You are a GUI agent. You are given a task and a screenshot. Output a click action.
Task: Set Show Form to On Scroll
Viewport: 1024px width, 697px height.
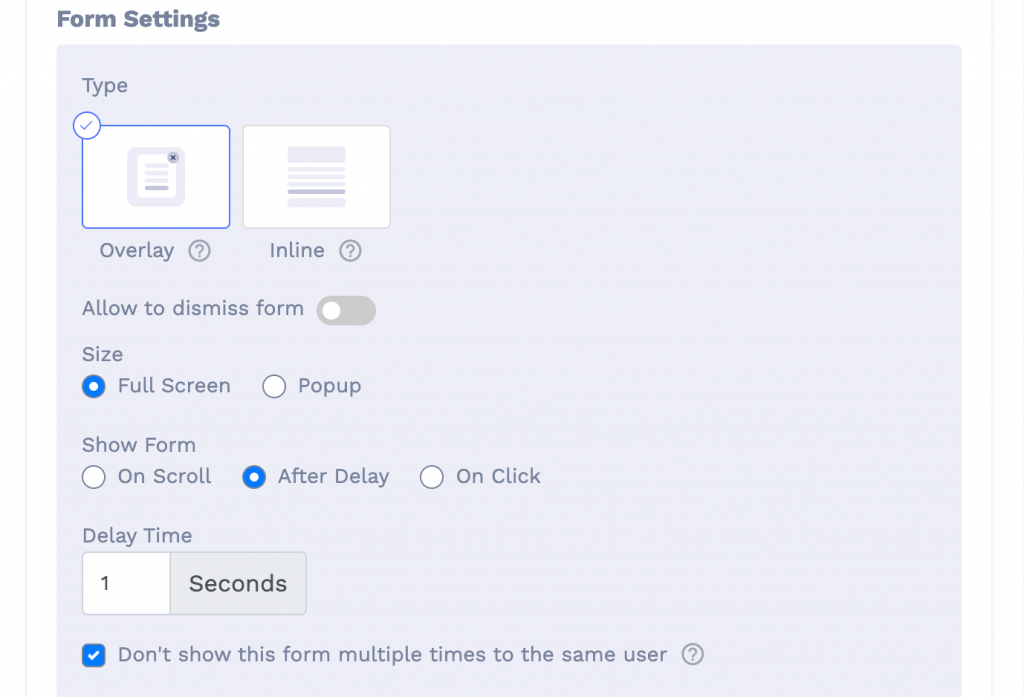[93, 477]
